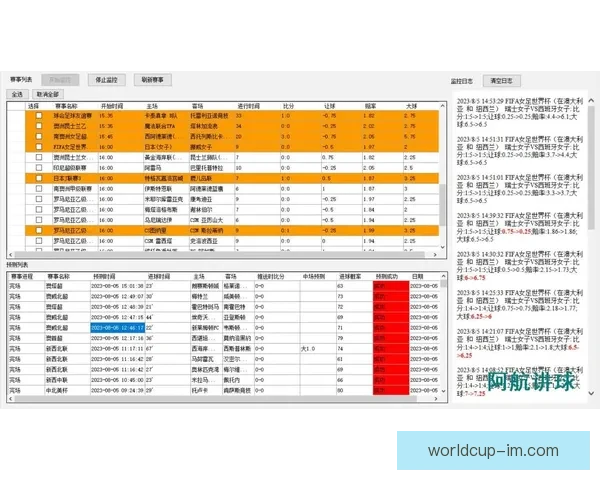
Task: Click the monitor log scroll-down arrow
Action: coord(591,393)
